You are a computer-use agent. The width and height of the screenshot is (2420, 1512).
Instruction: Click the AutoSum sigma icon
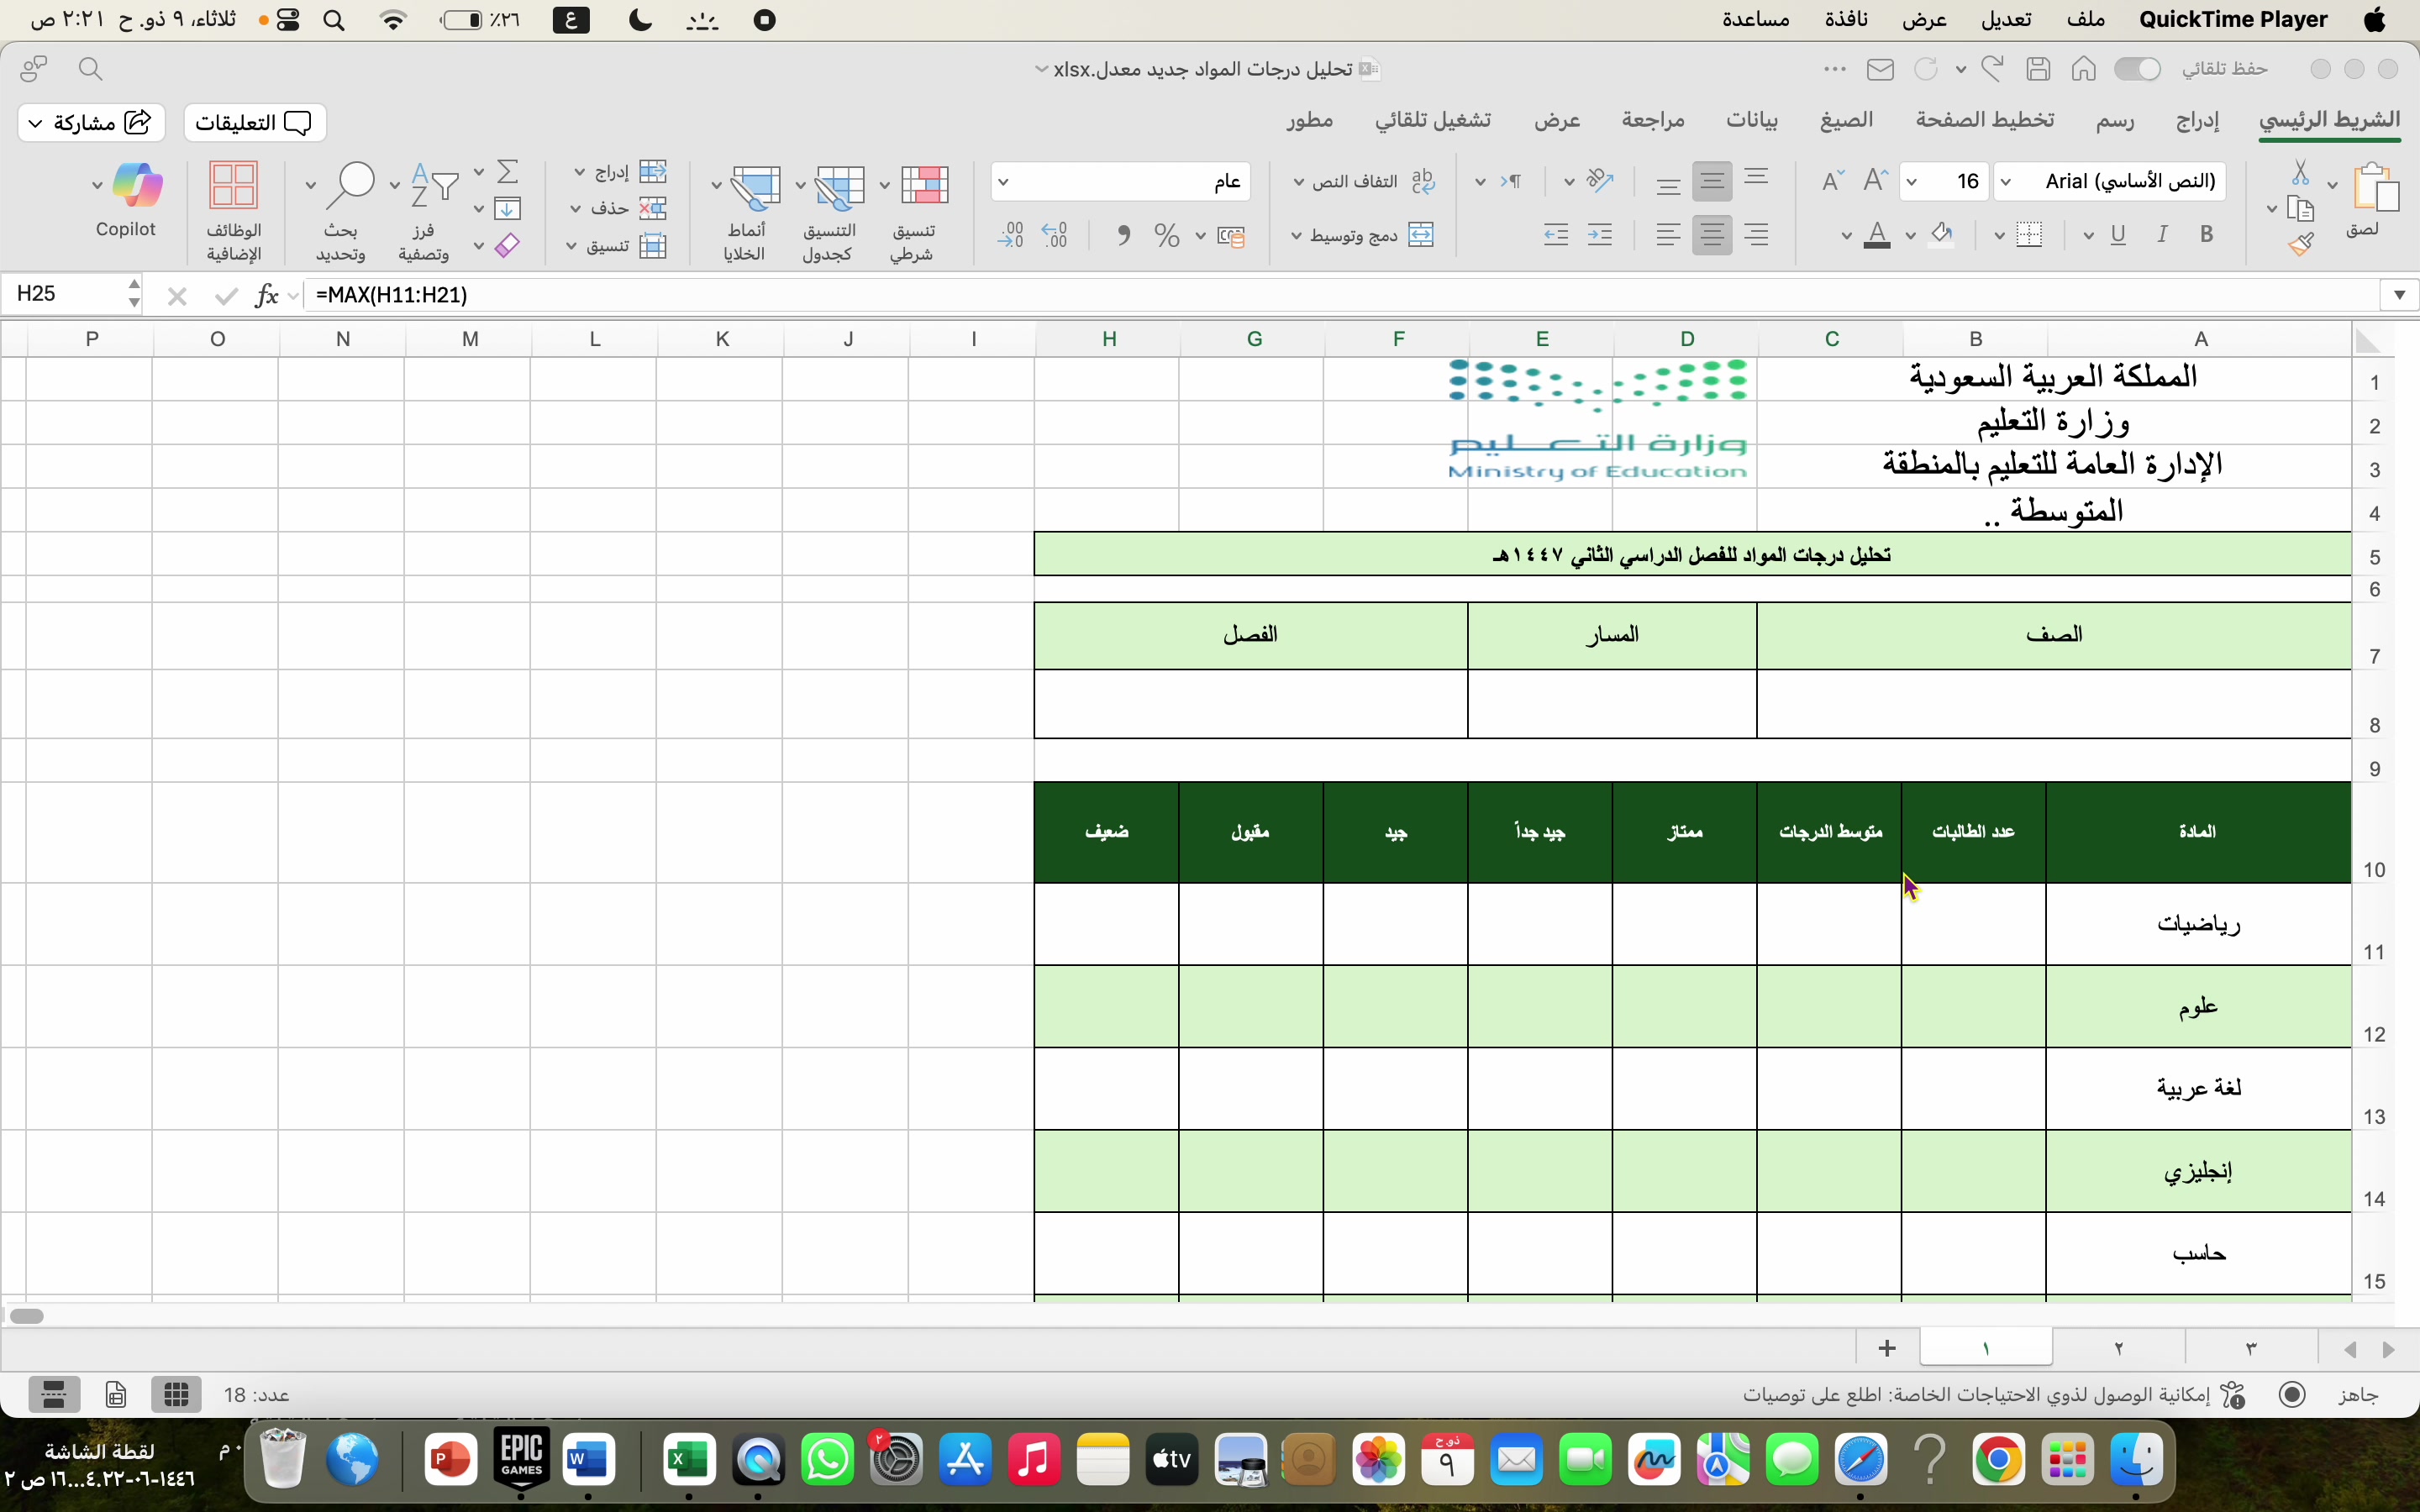[508, 172]
